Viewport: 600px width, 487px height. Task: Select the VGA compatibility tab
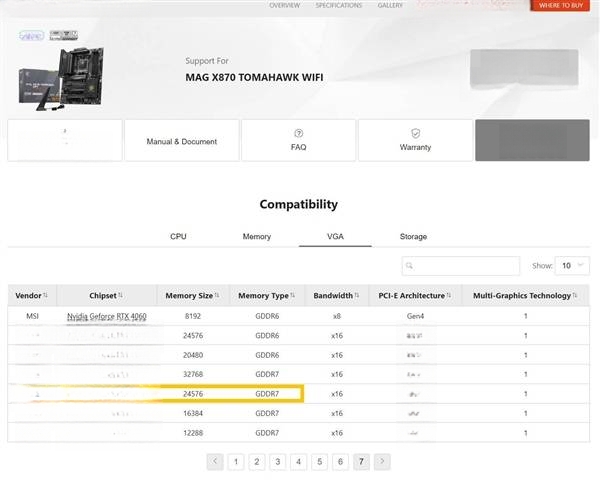335,236
